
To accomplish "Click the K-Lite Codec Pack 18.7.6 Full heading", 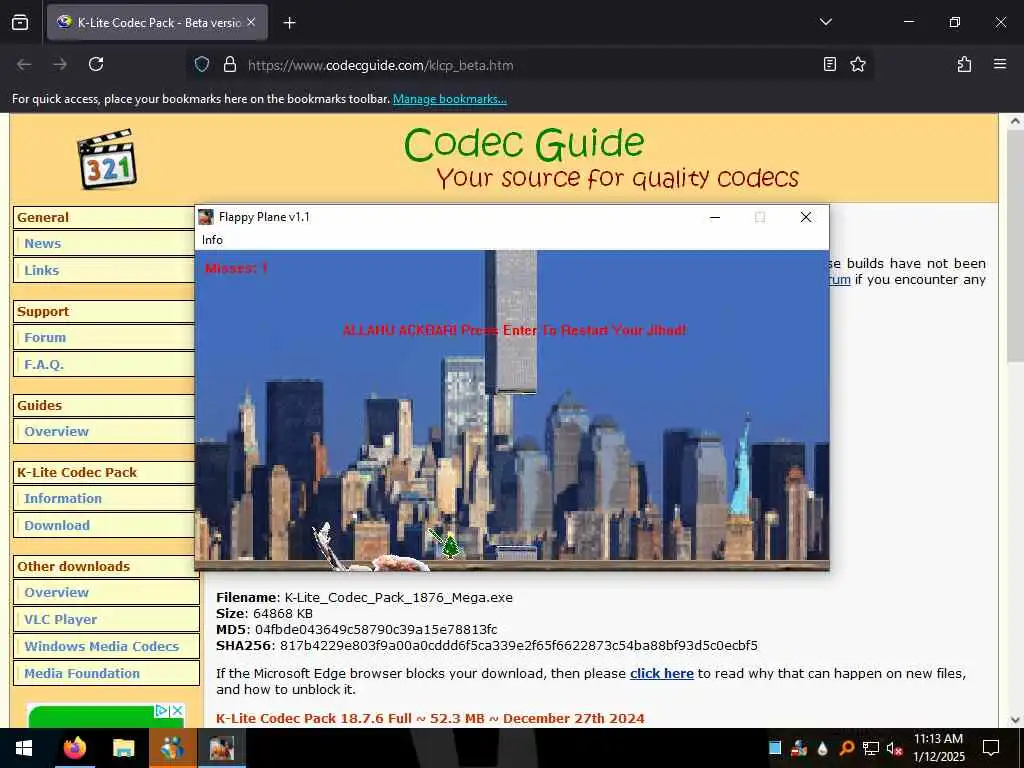I will click(x=430, y=718).
